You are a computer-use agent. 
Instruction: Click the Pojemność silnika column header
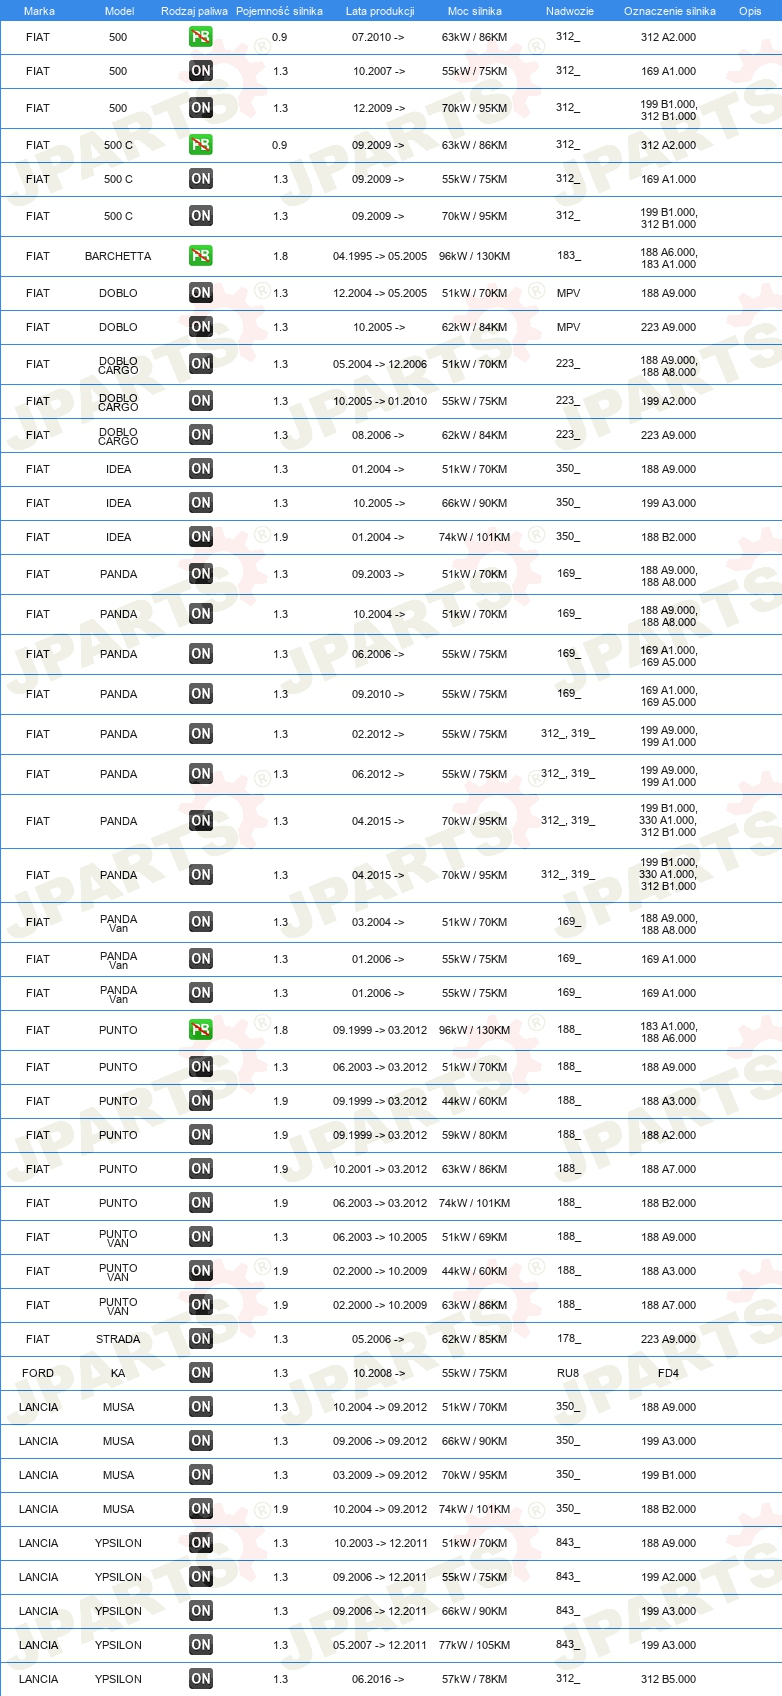[279, 11]
